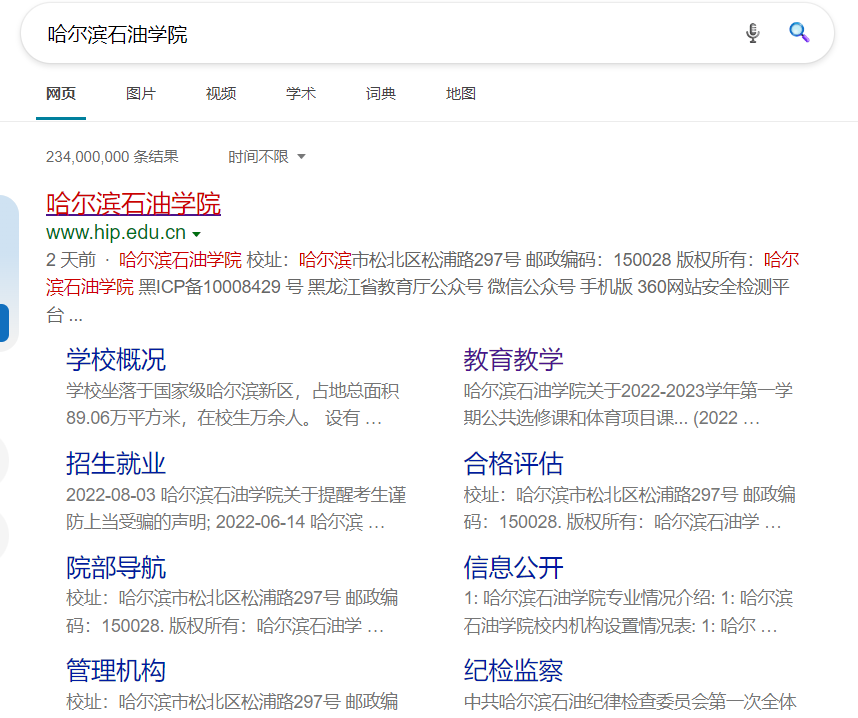Open the 视频 search tab
This screenshot has width=858, height=718.
pos(221,94)
